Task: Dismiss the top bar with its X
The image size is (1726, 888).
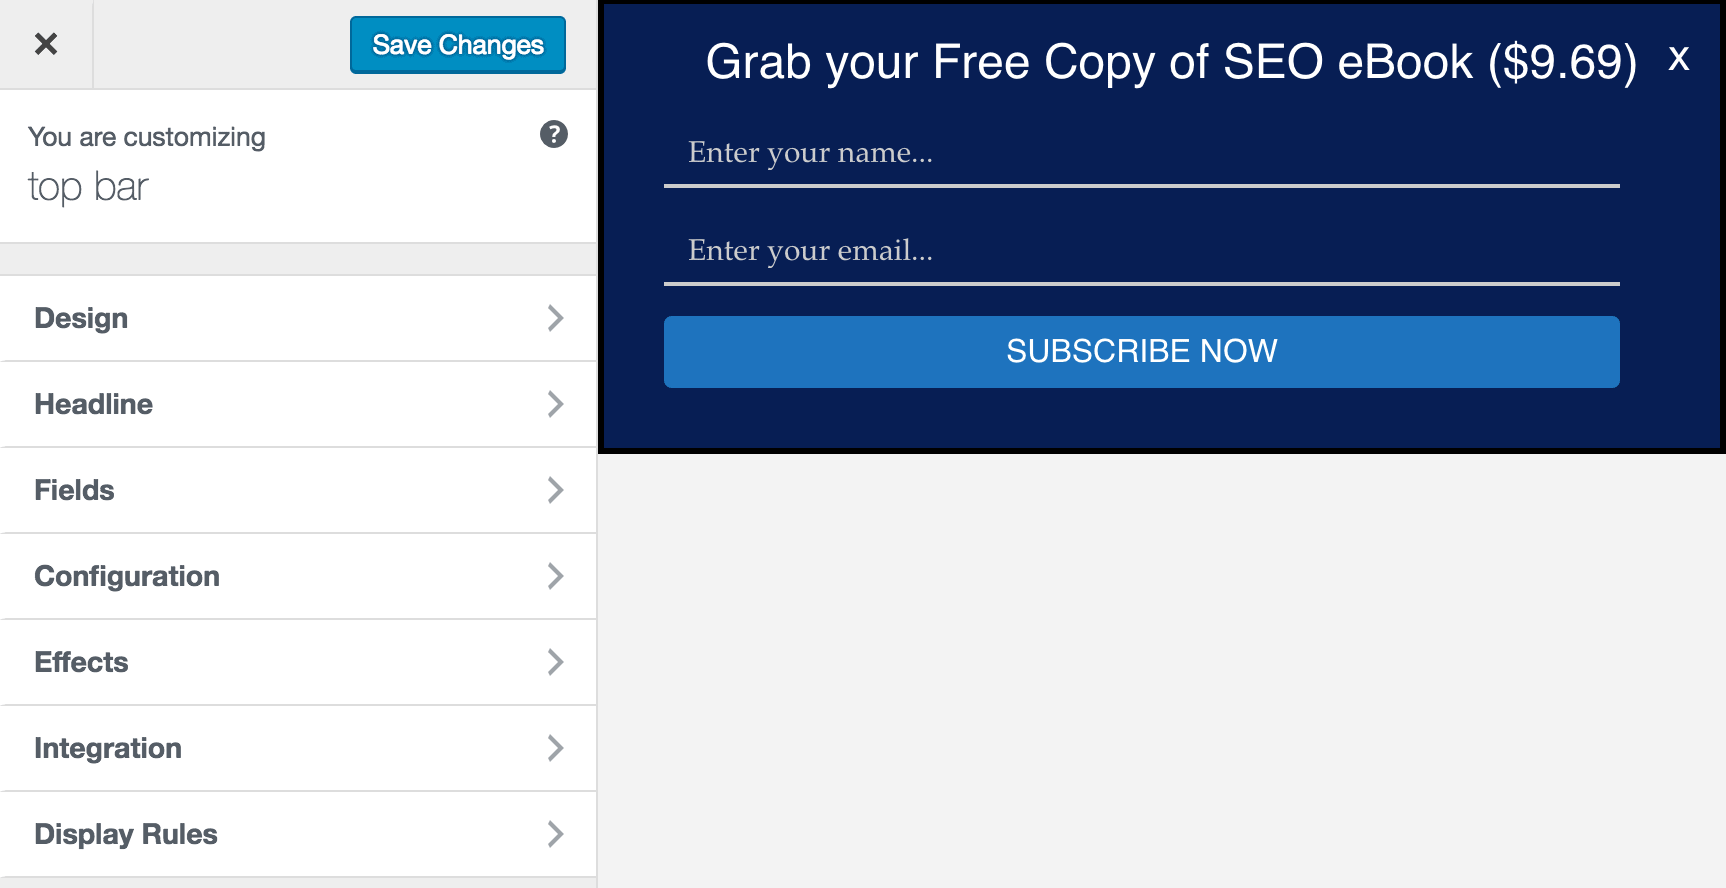Action: point(1678,59)
